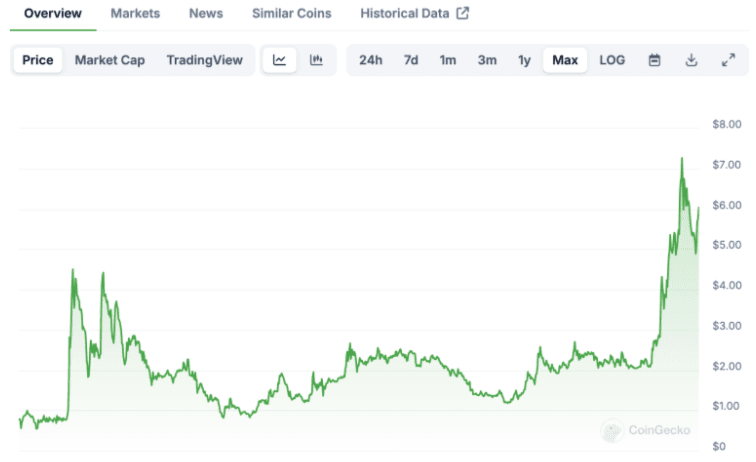Open the Similar Coins tab

[x=291, y=14]
